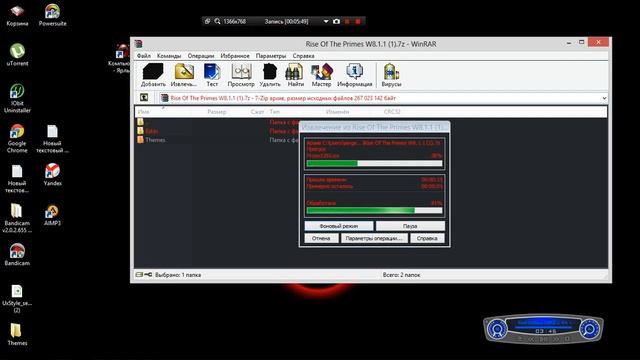Select the Новый тексто... file icon below Chrome
This screenshot has width=640, height=360.
(x=17, y=179)
